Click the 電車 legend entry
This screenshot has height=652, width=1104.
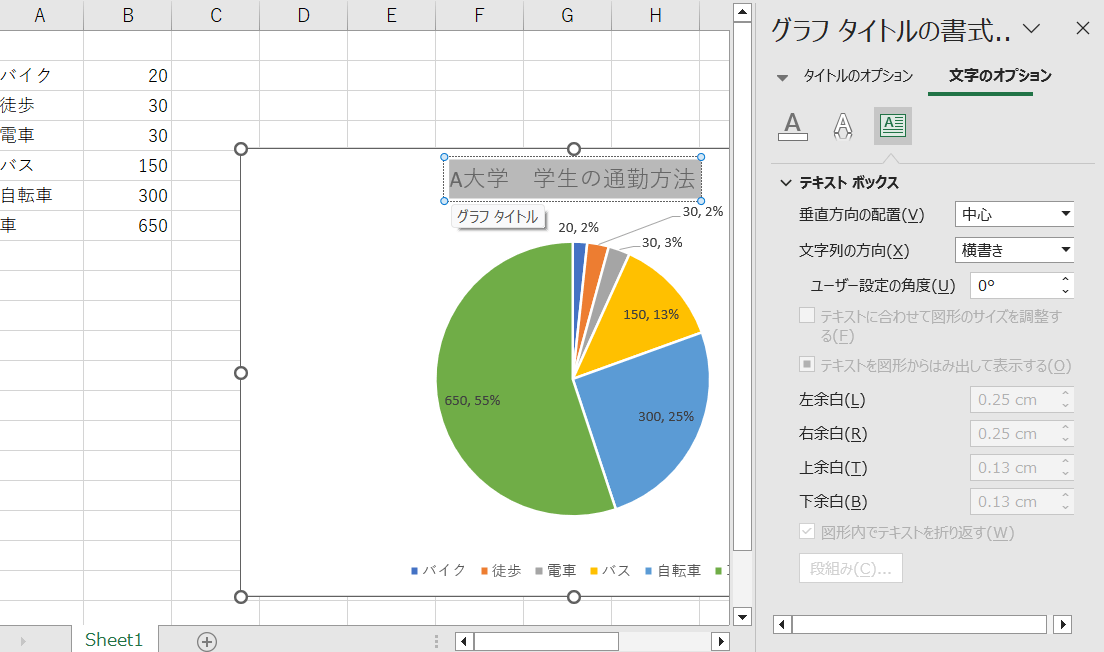click(556, 570)
